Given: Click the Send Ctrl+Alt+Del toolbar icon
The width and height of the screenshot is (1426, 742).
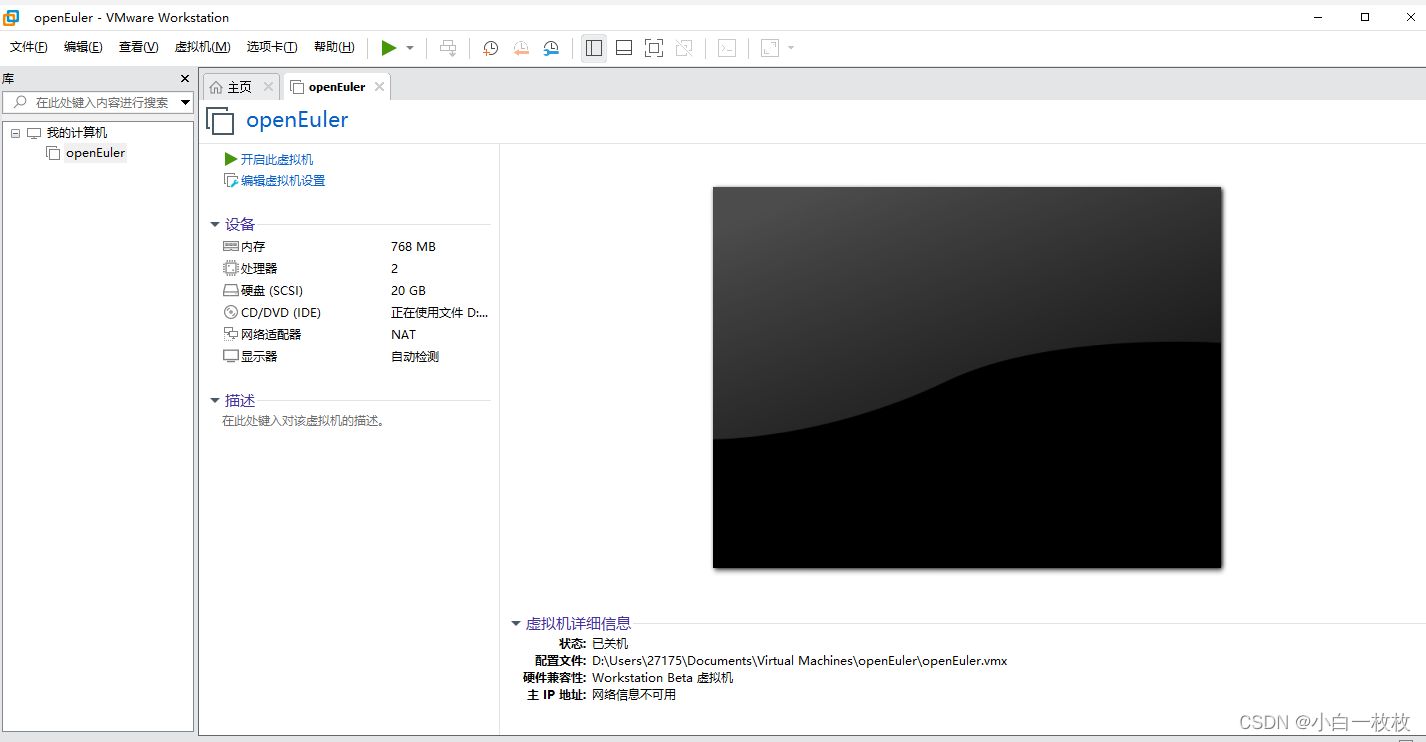Looking at the screenshot, I should tap(448, 48).
